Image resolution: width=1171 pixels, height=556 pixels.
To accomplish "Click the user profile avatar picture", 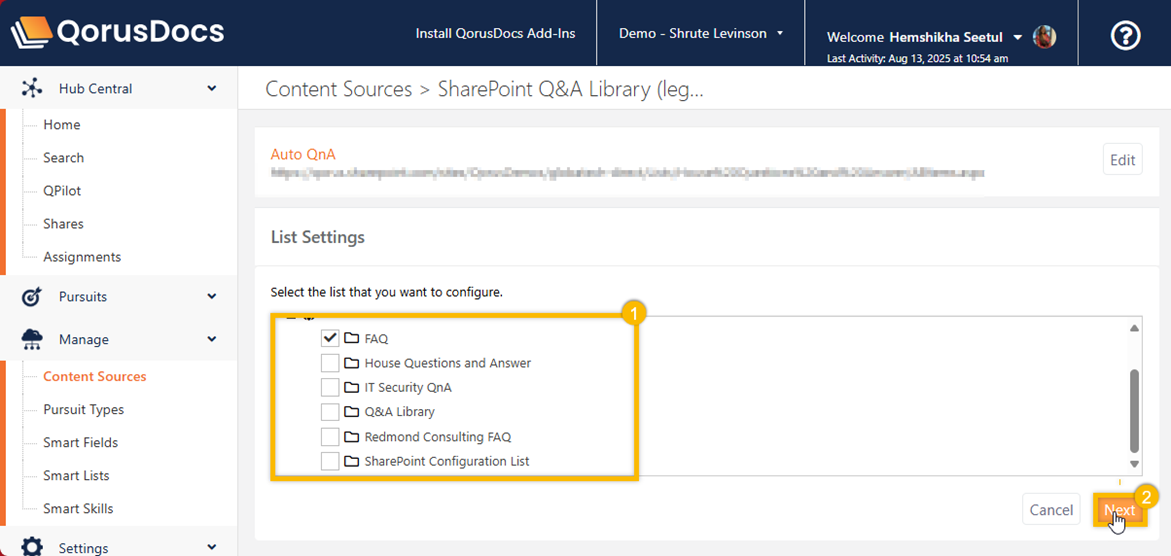I will point(1044,37).
